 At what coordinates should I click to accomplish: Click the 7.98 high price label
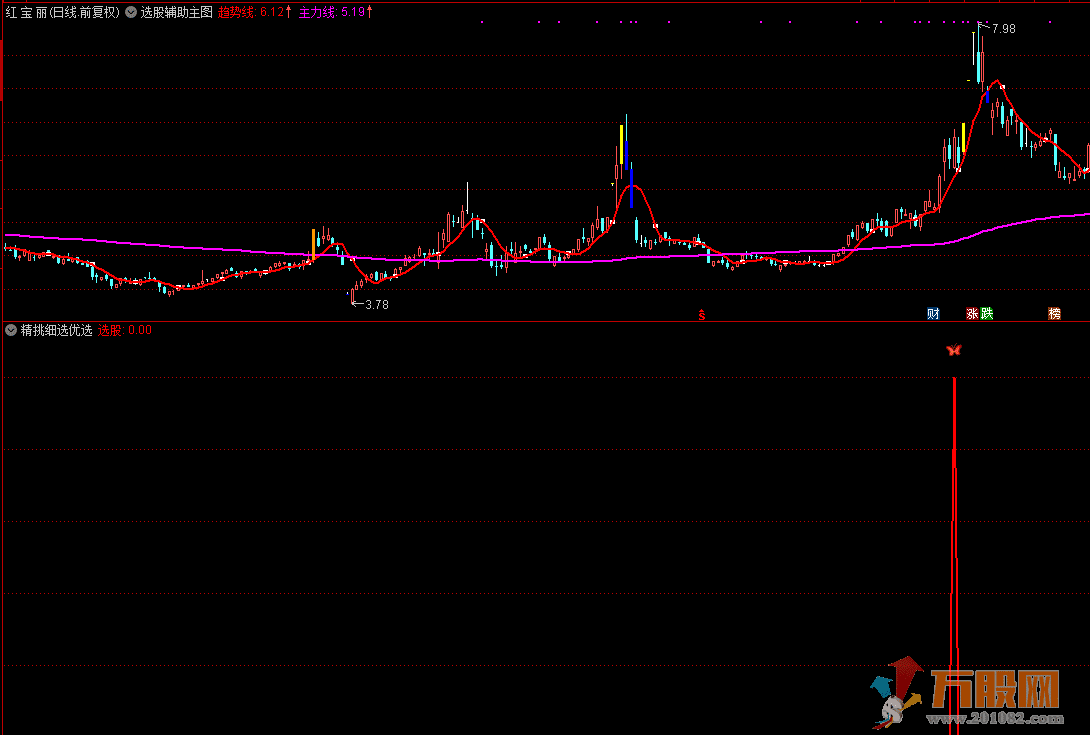point(1004,29)
